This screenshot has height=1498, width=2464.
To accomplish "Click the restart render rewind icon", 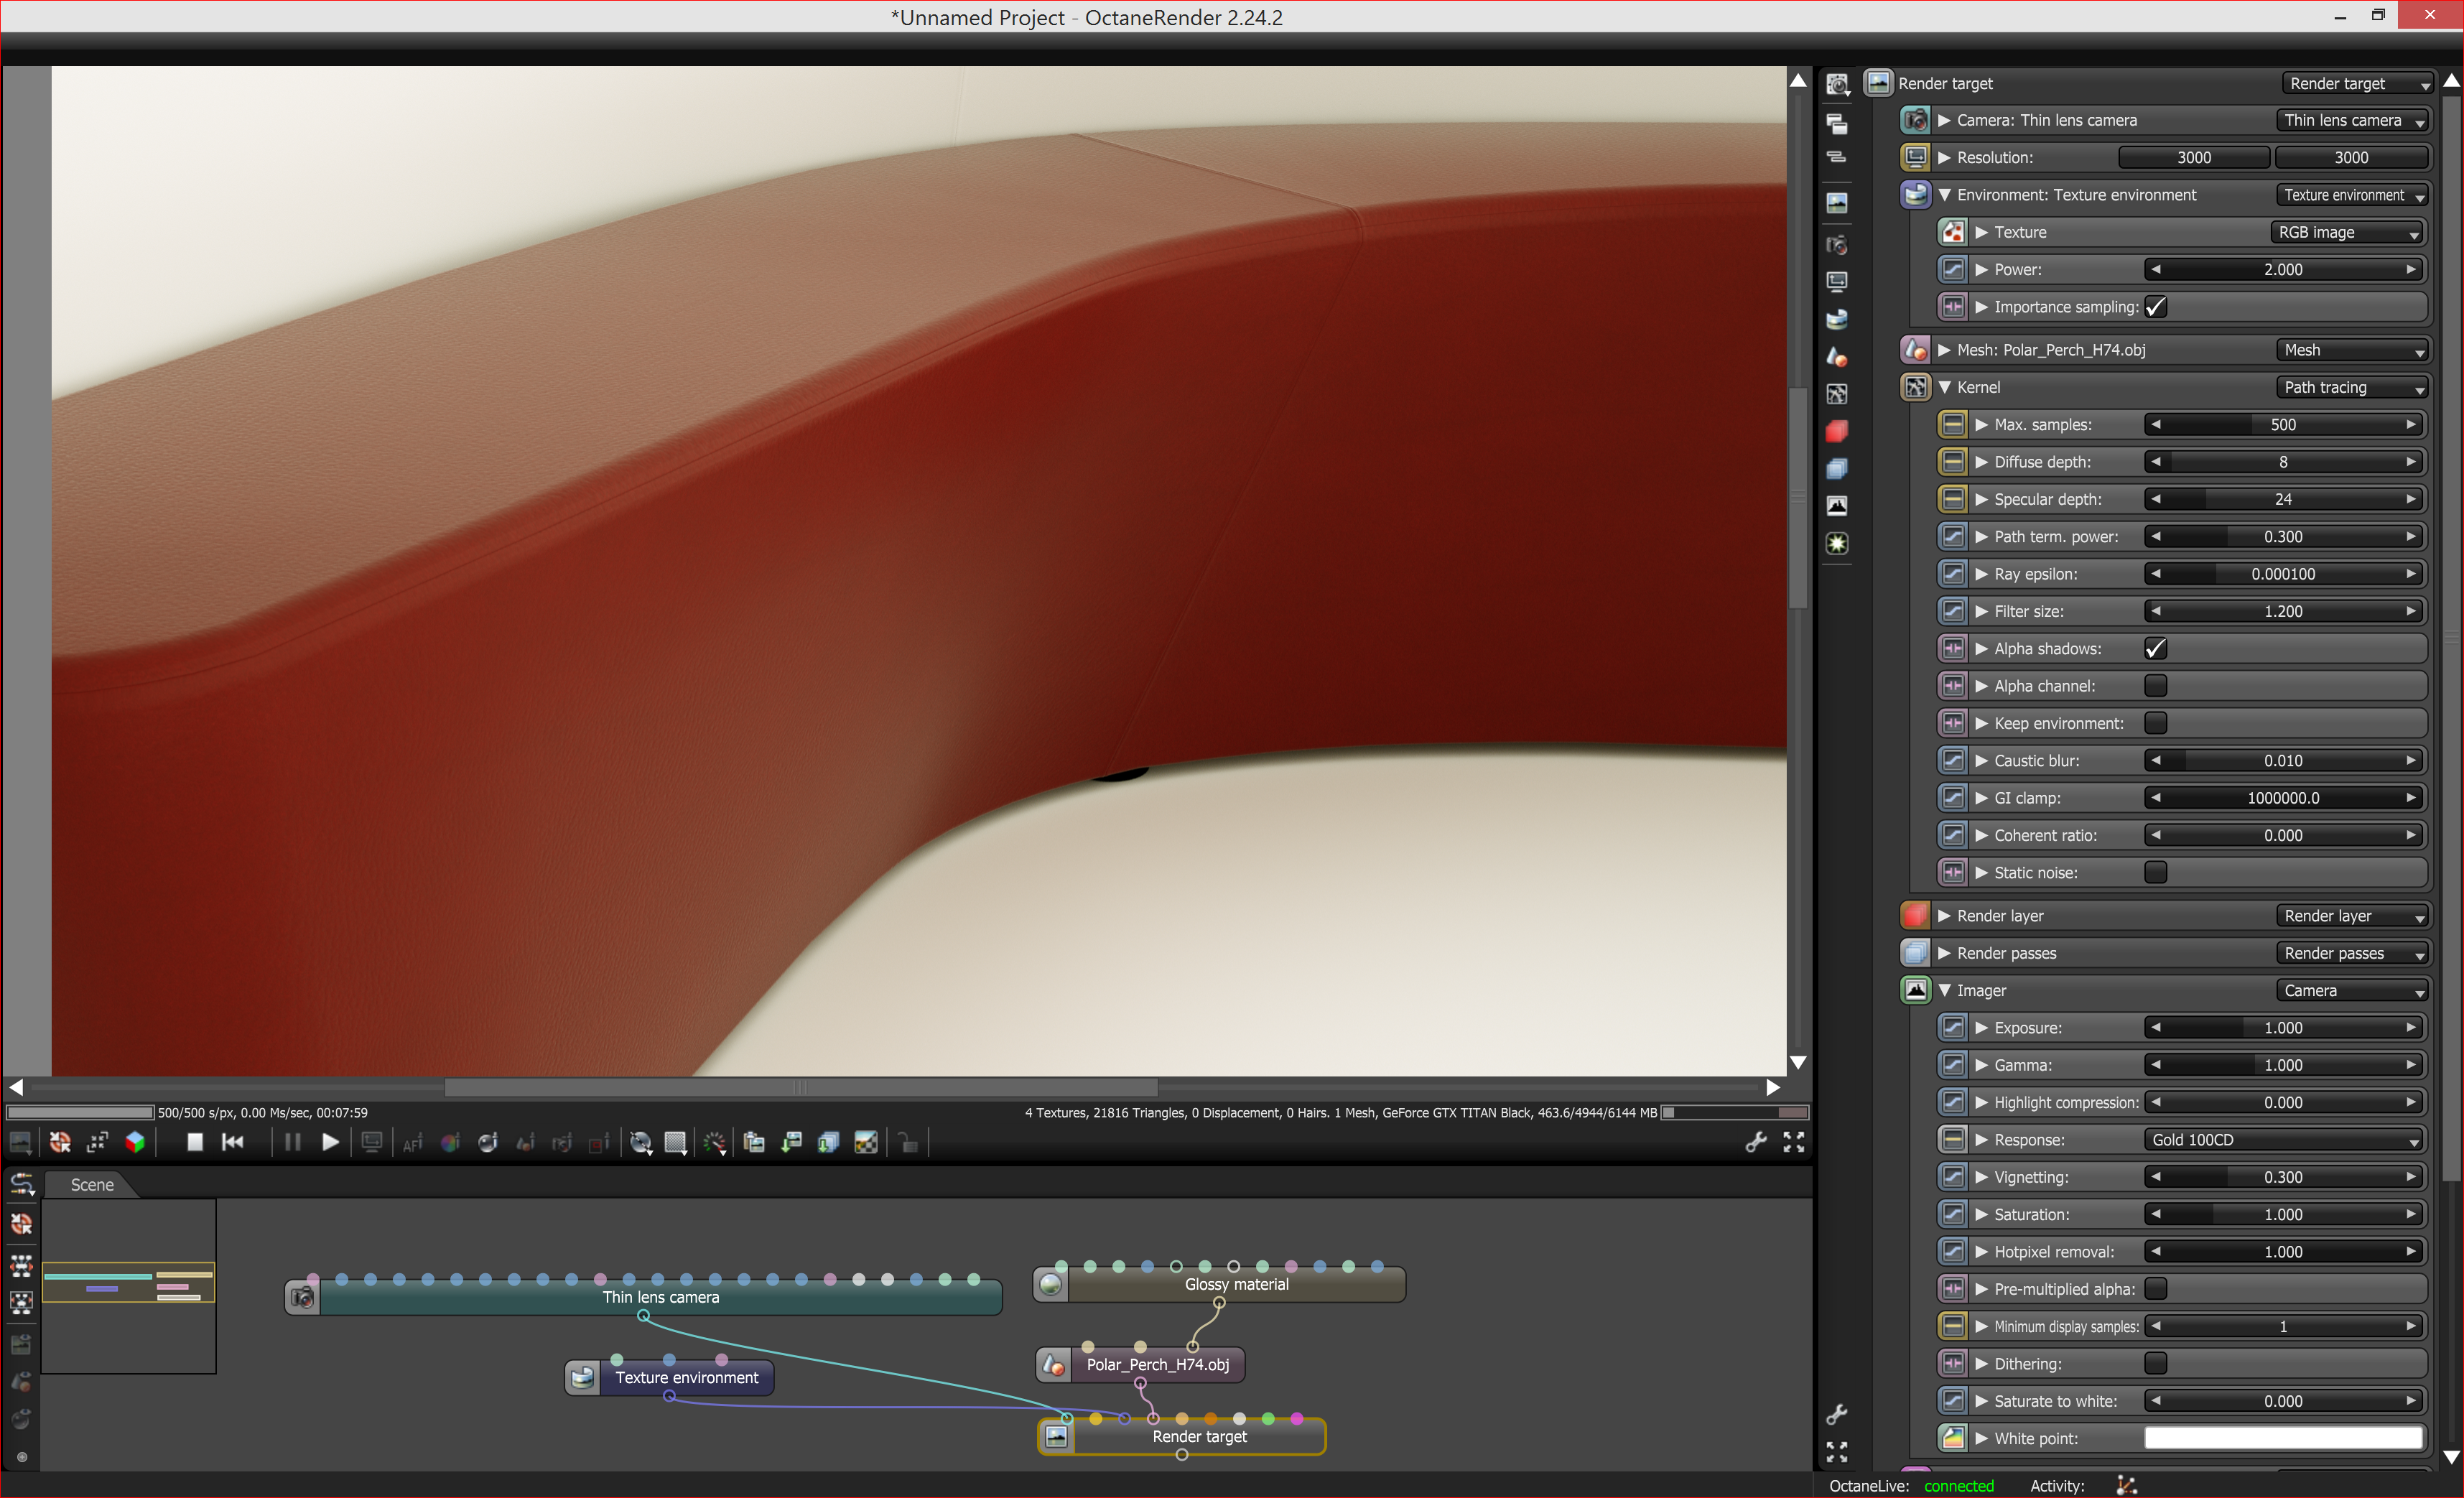I will [x=233, y=1142].
